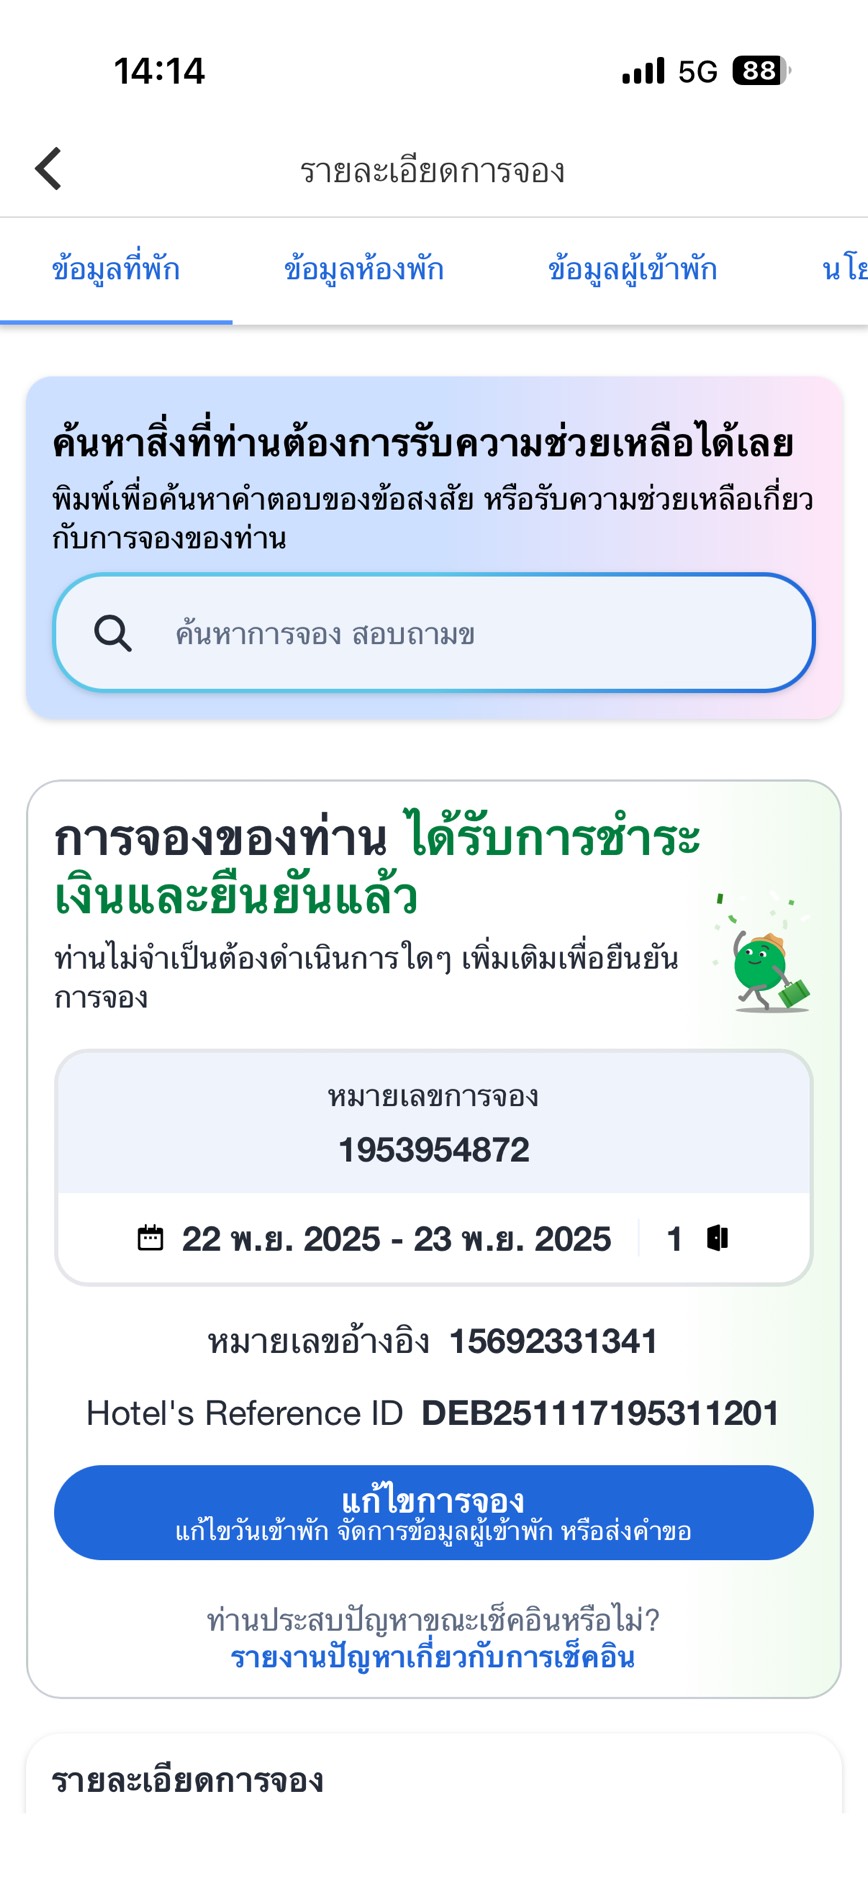The width and height of the screenshot is (868, 1887).
Task: Open รายงานปัญหาเกี่ยวกับการเช็คอิน link
Action: (433, 1657)
